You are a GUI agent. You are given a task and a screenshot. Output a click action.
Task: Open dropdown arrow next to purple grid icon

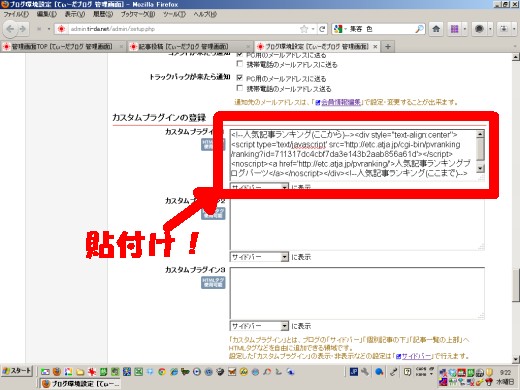465,29
